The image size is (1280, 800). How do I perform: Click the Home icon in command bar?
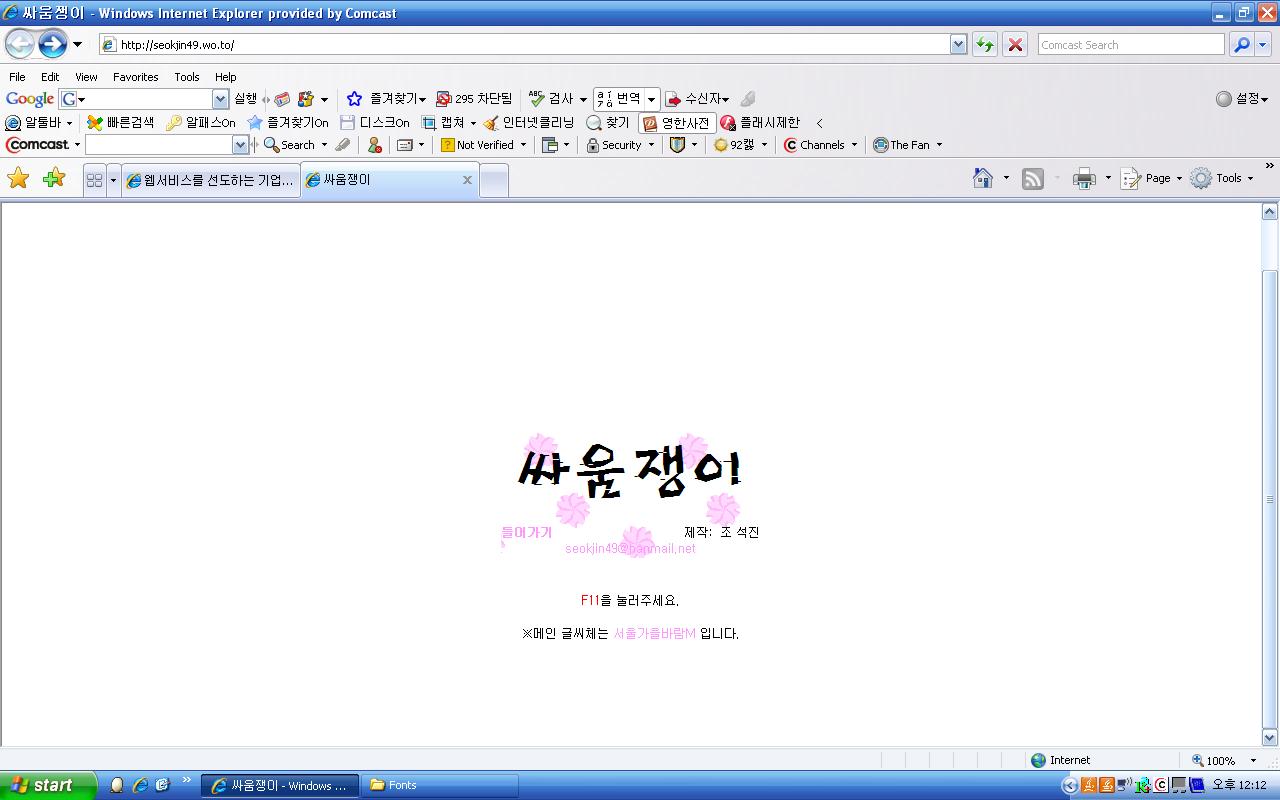983,178
